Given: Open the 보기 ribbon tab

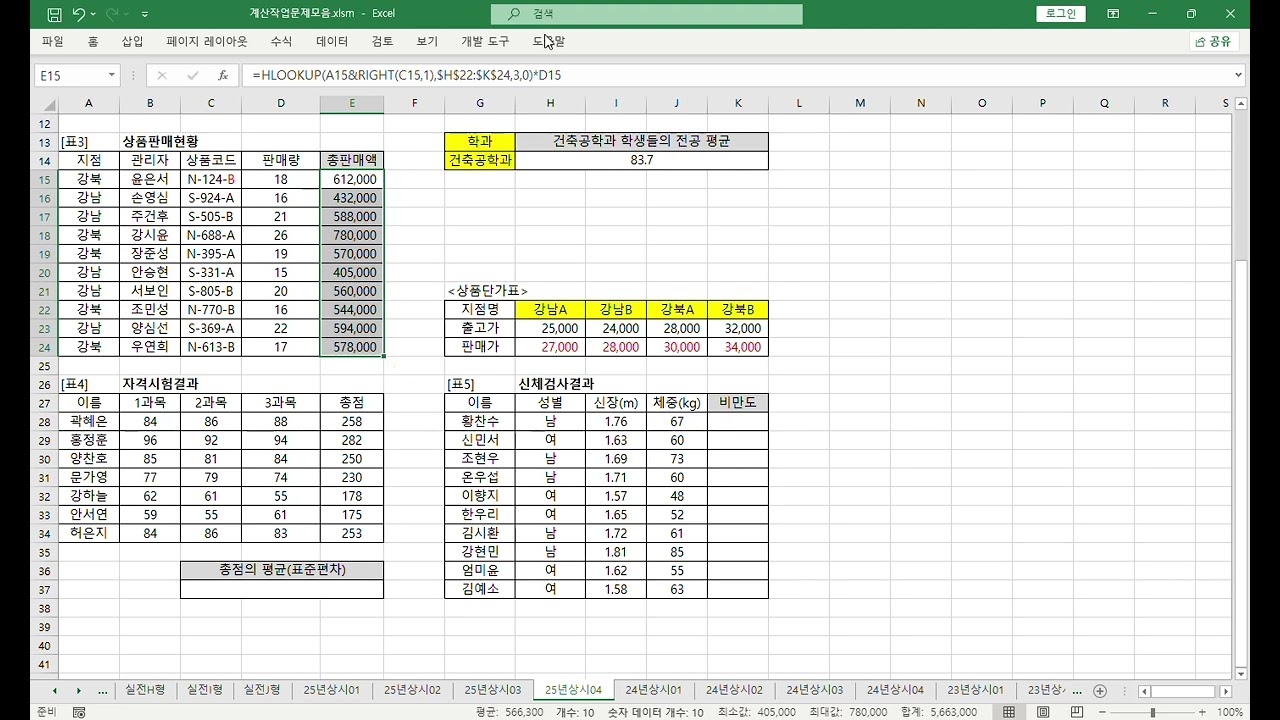Looking at the screenshot, I should 427,42.
